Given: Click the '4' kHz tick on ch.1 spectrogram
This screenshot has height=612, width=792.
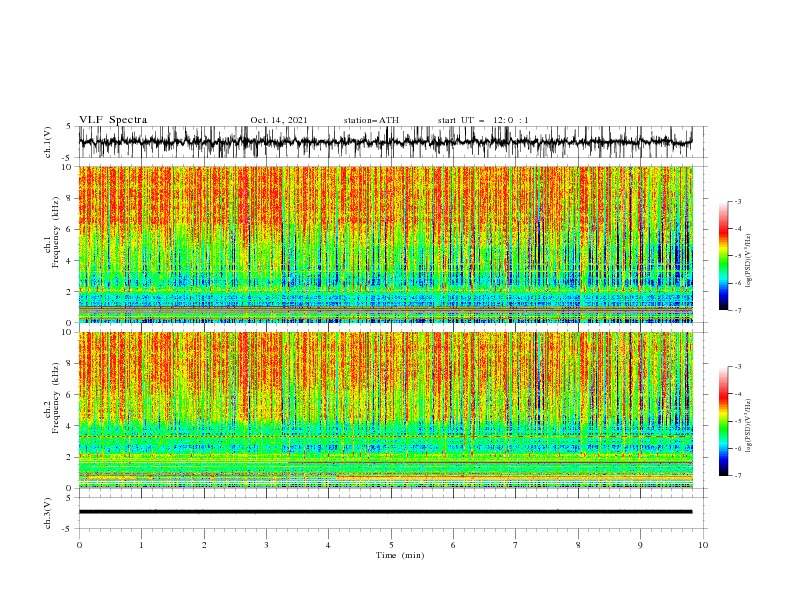Looking at the screenshot, I should (x=69, y=261).
